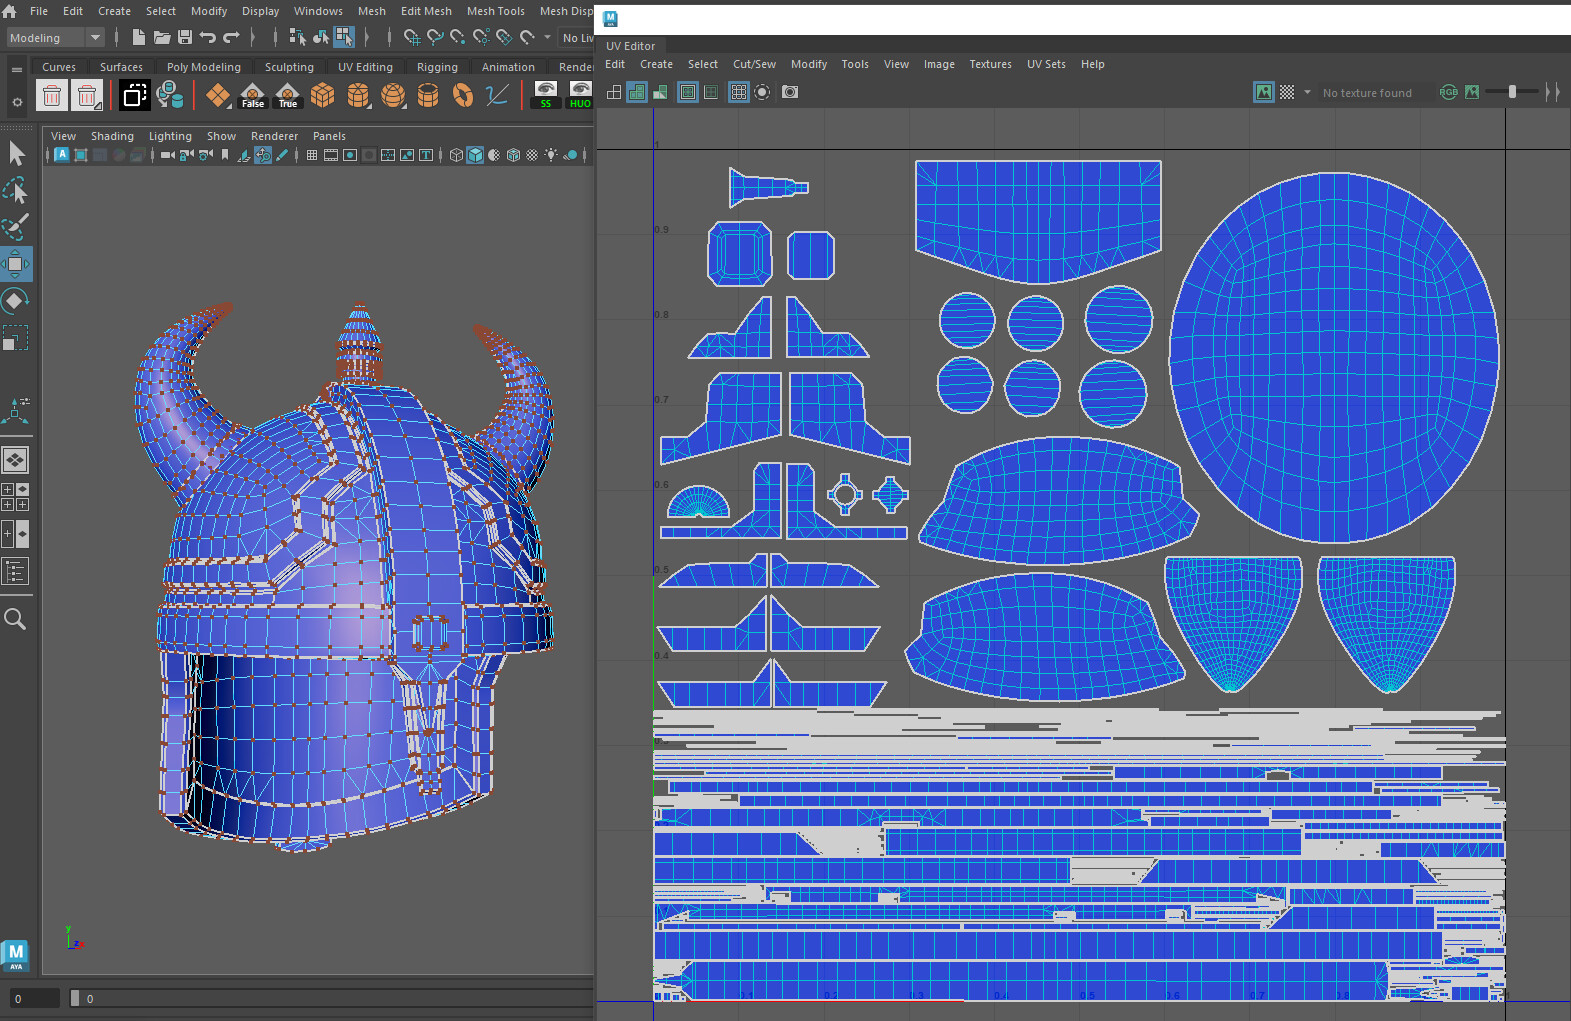Toggle the viewport grid display
Viewport: 1571px width, 1021px height.
click(x=312, y=155)
